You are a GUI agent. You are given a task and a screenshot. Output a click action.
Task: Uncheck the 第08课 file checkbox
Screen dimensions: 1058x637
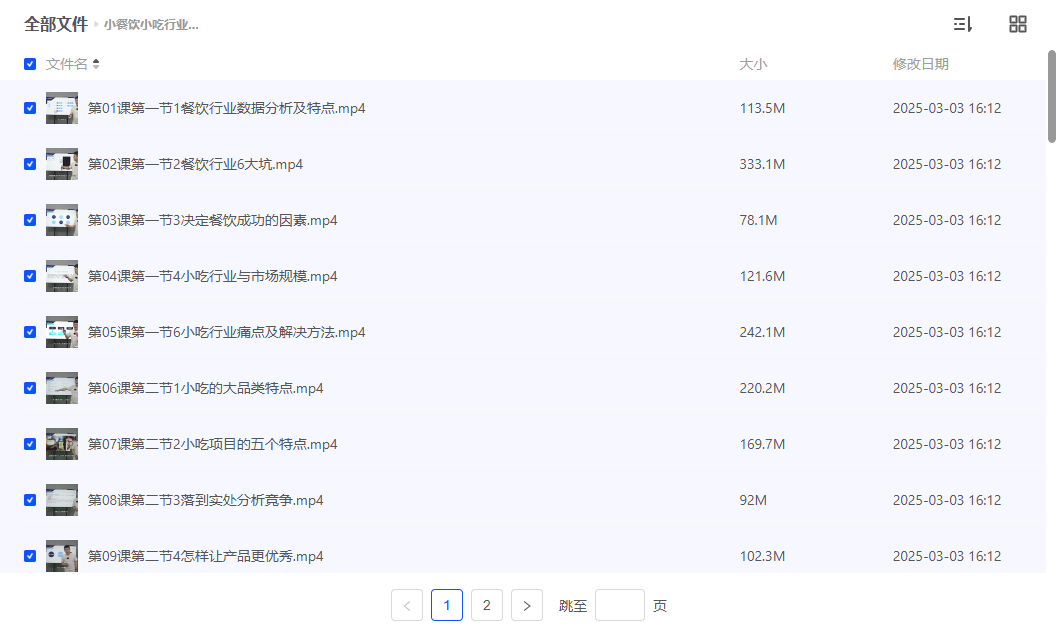(29, 499)
